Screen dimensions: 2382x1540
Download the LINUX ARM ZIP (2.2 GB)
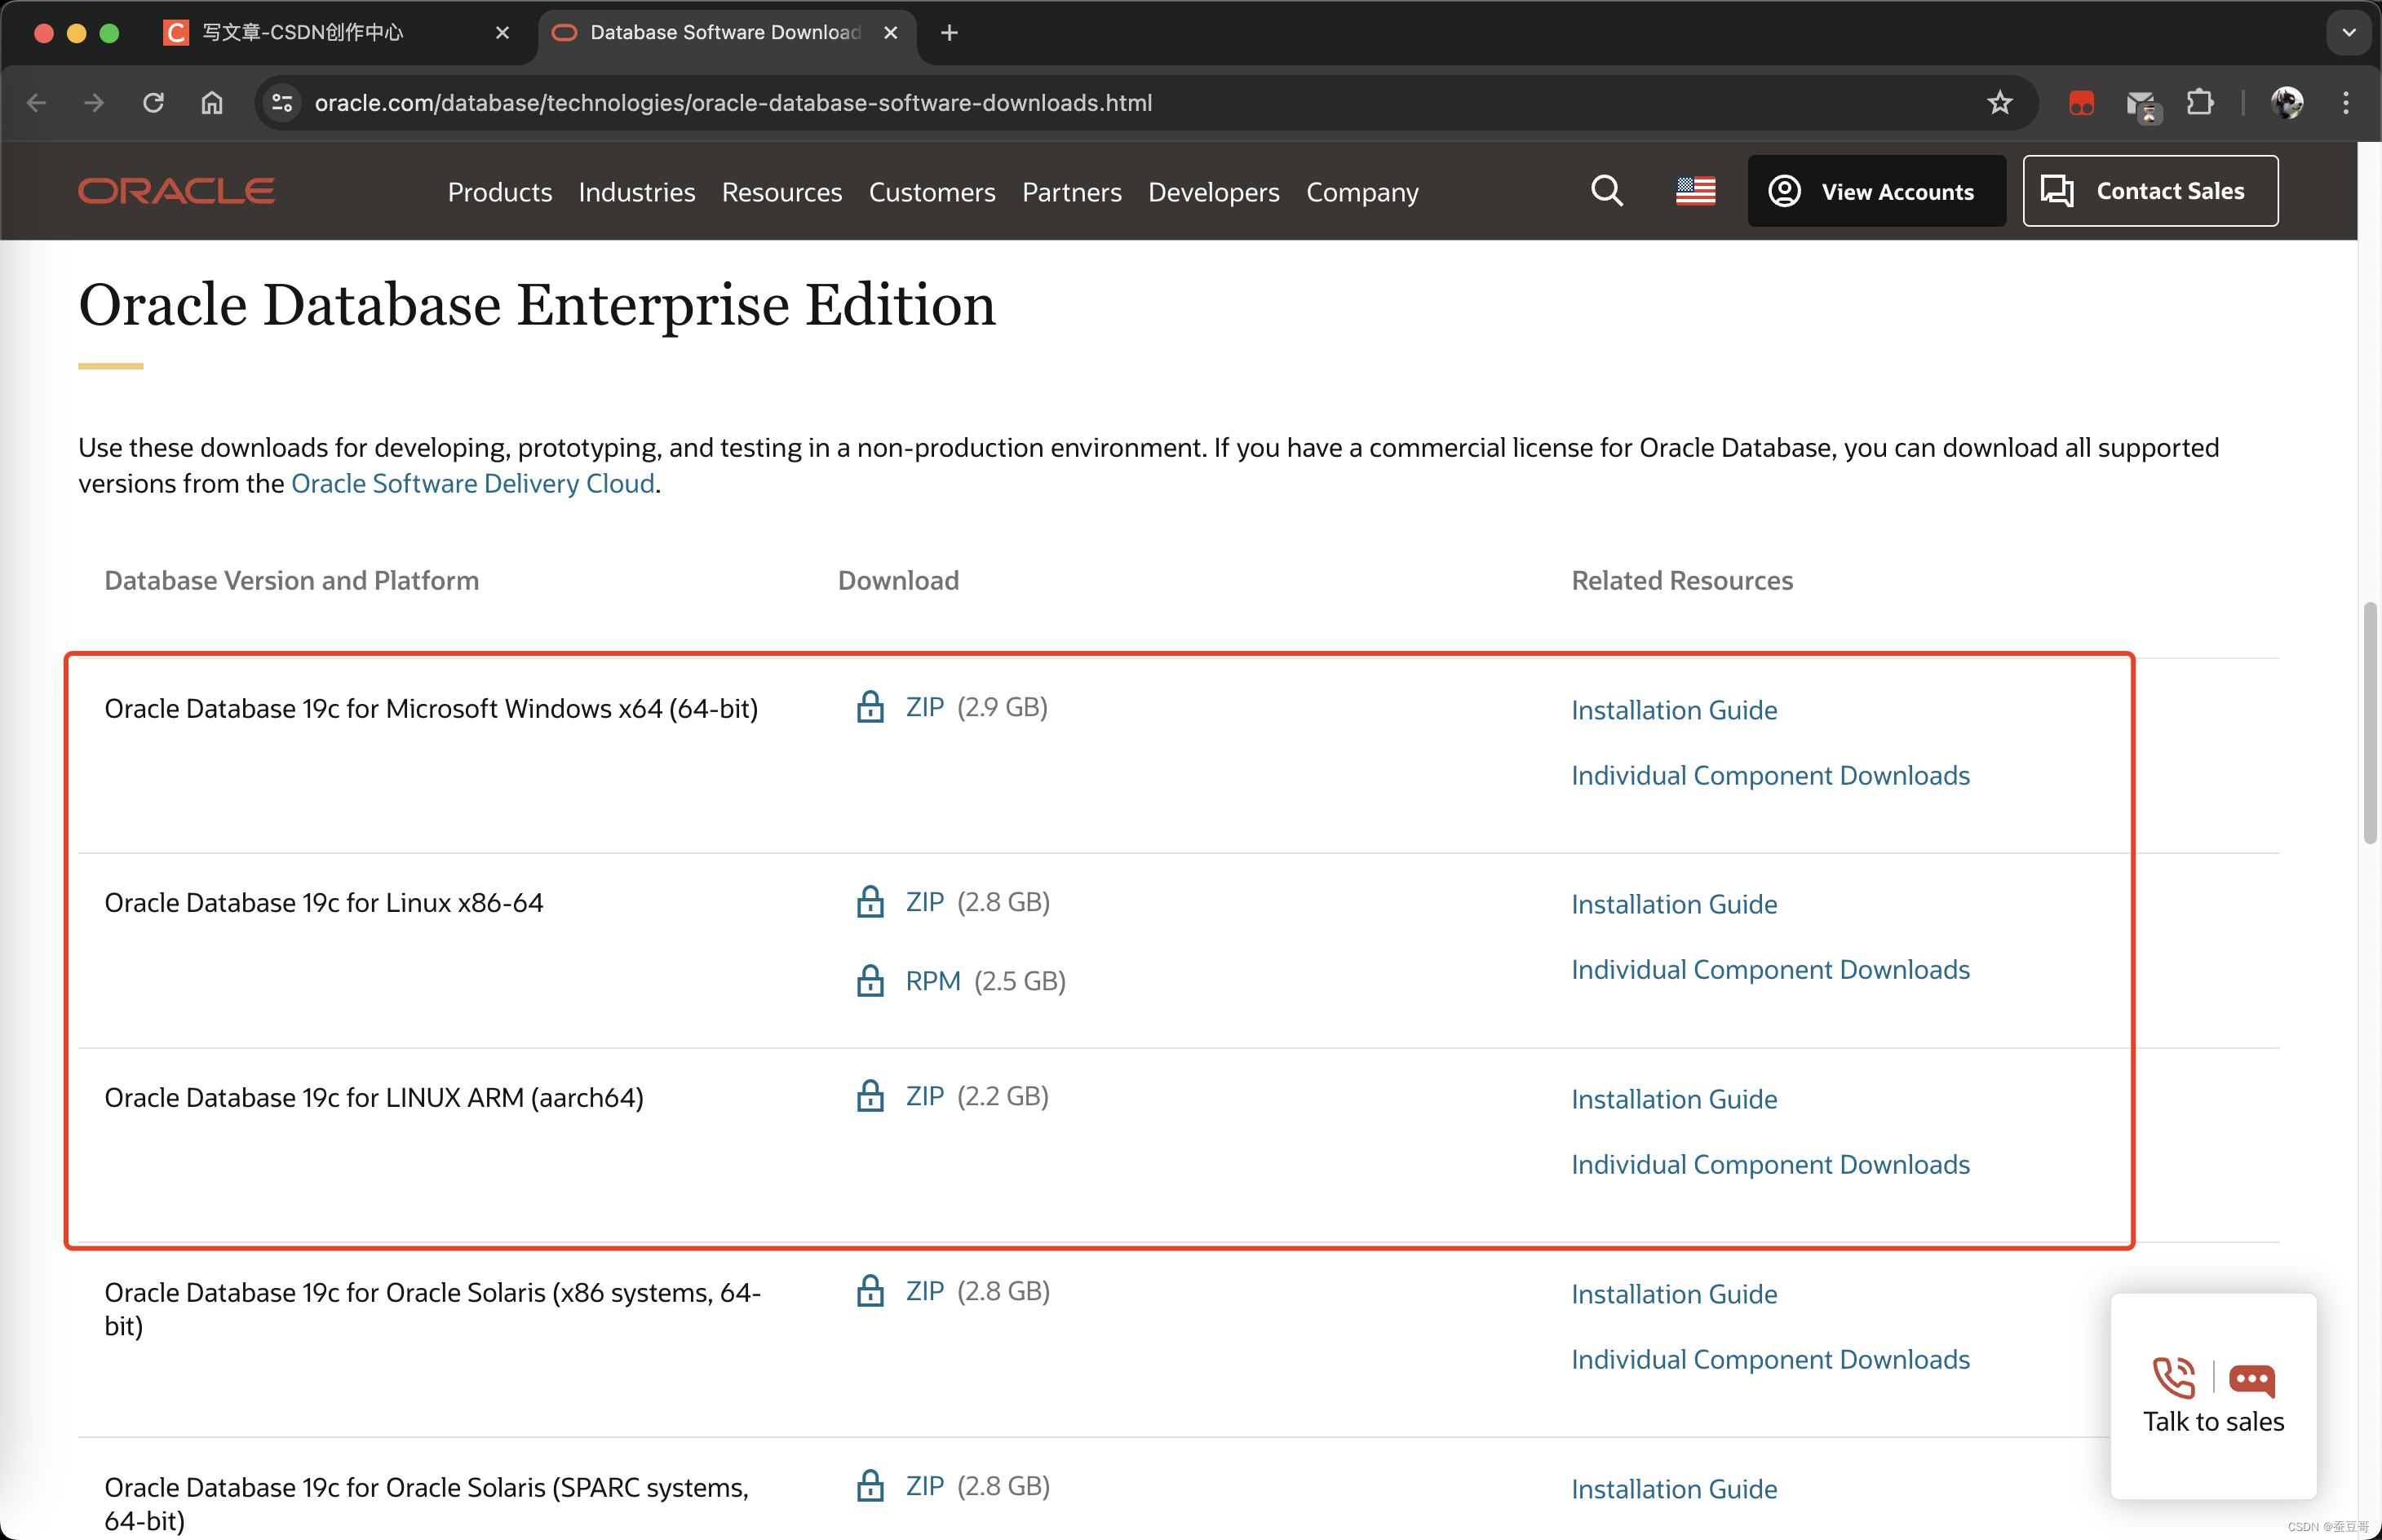coord(924,1096)
